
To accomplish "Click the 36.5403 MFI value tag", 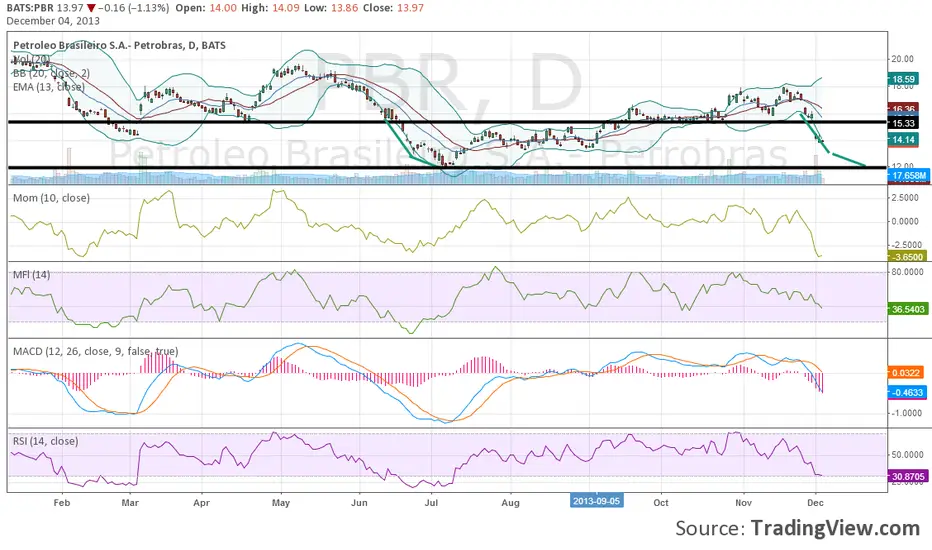I will pos(908,309).
